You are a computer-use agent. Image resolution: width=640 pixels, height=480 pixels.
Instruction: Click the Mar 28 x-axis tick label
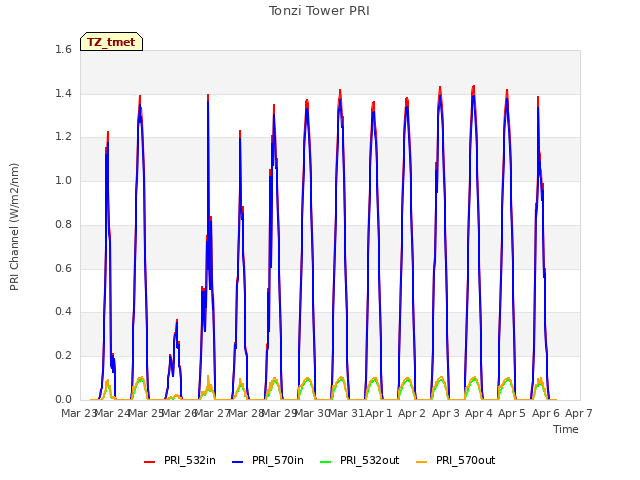(246, 413)
